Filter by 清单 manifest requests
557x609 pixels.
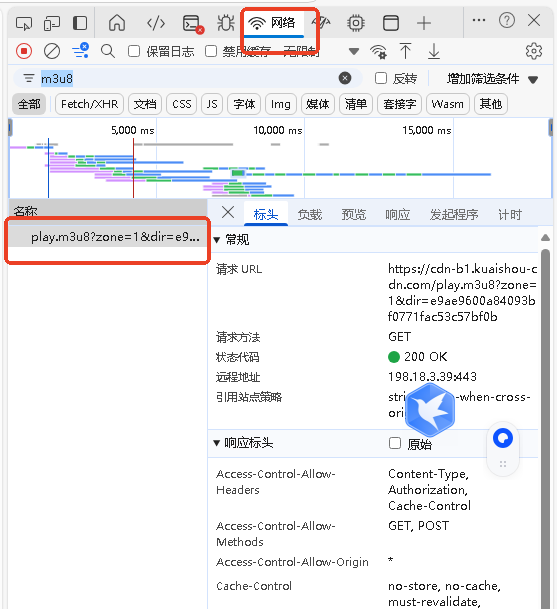coord(355,104)
